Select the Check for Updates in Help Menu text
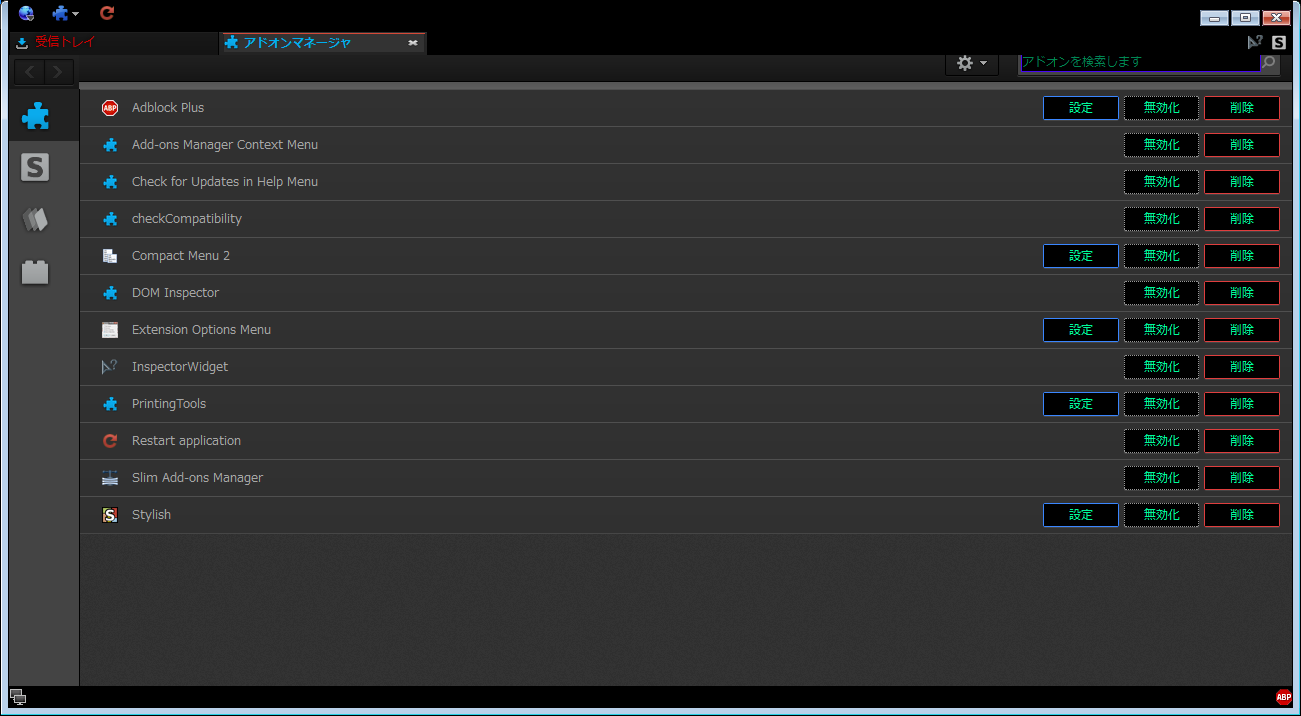The height and width of the screenshot is (716, 1301). [225, 182]
